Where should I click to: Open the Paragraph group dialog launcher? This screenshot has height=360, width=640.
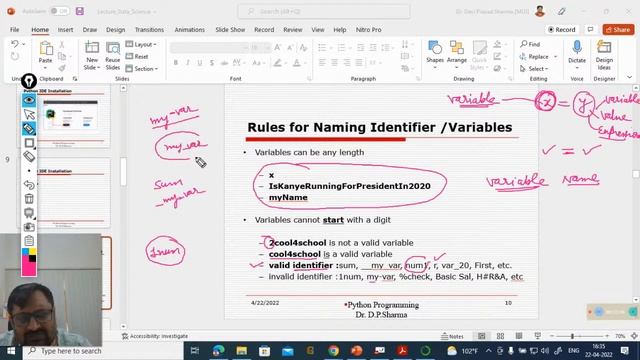[418, 78]
